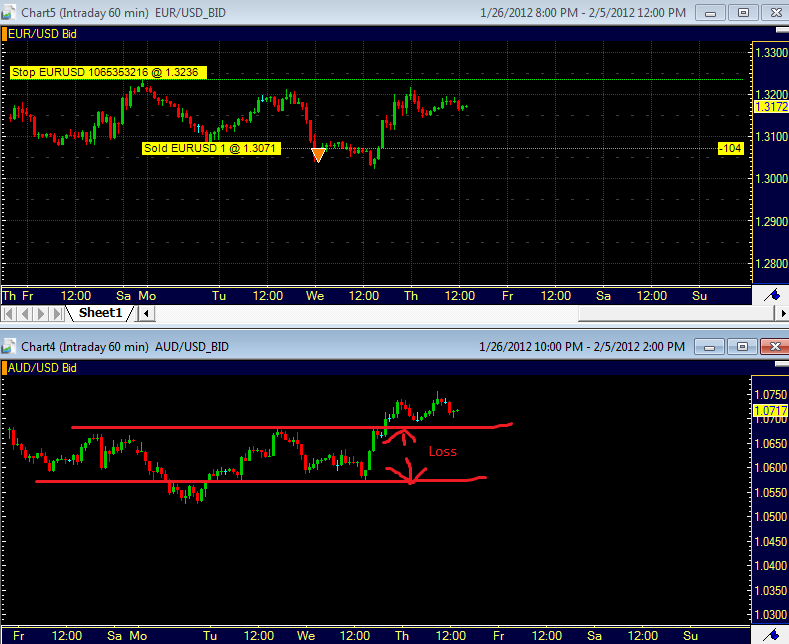Click the left scroll arrow beside Sheet1 tab

146,314
